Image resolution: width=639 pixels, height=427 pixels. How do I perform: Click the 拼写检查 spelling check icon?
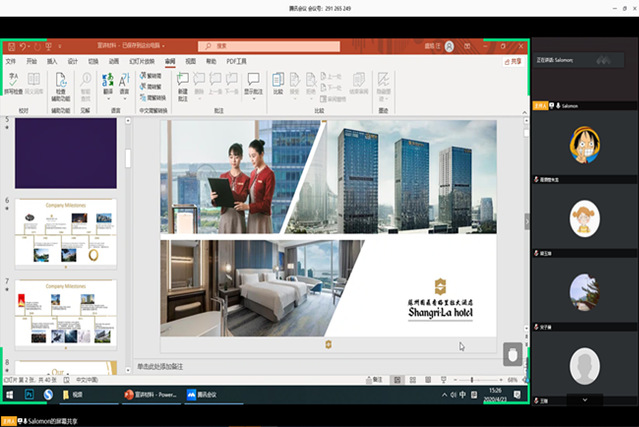[x=15, y=82]
